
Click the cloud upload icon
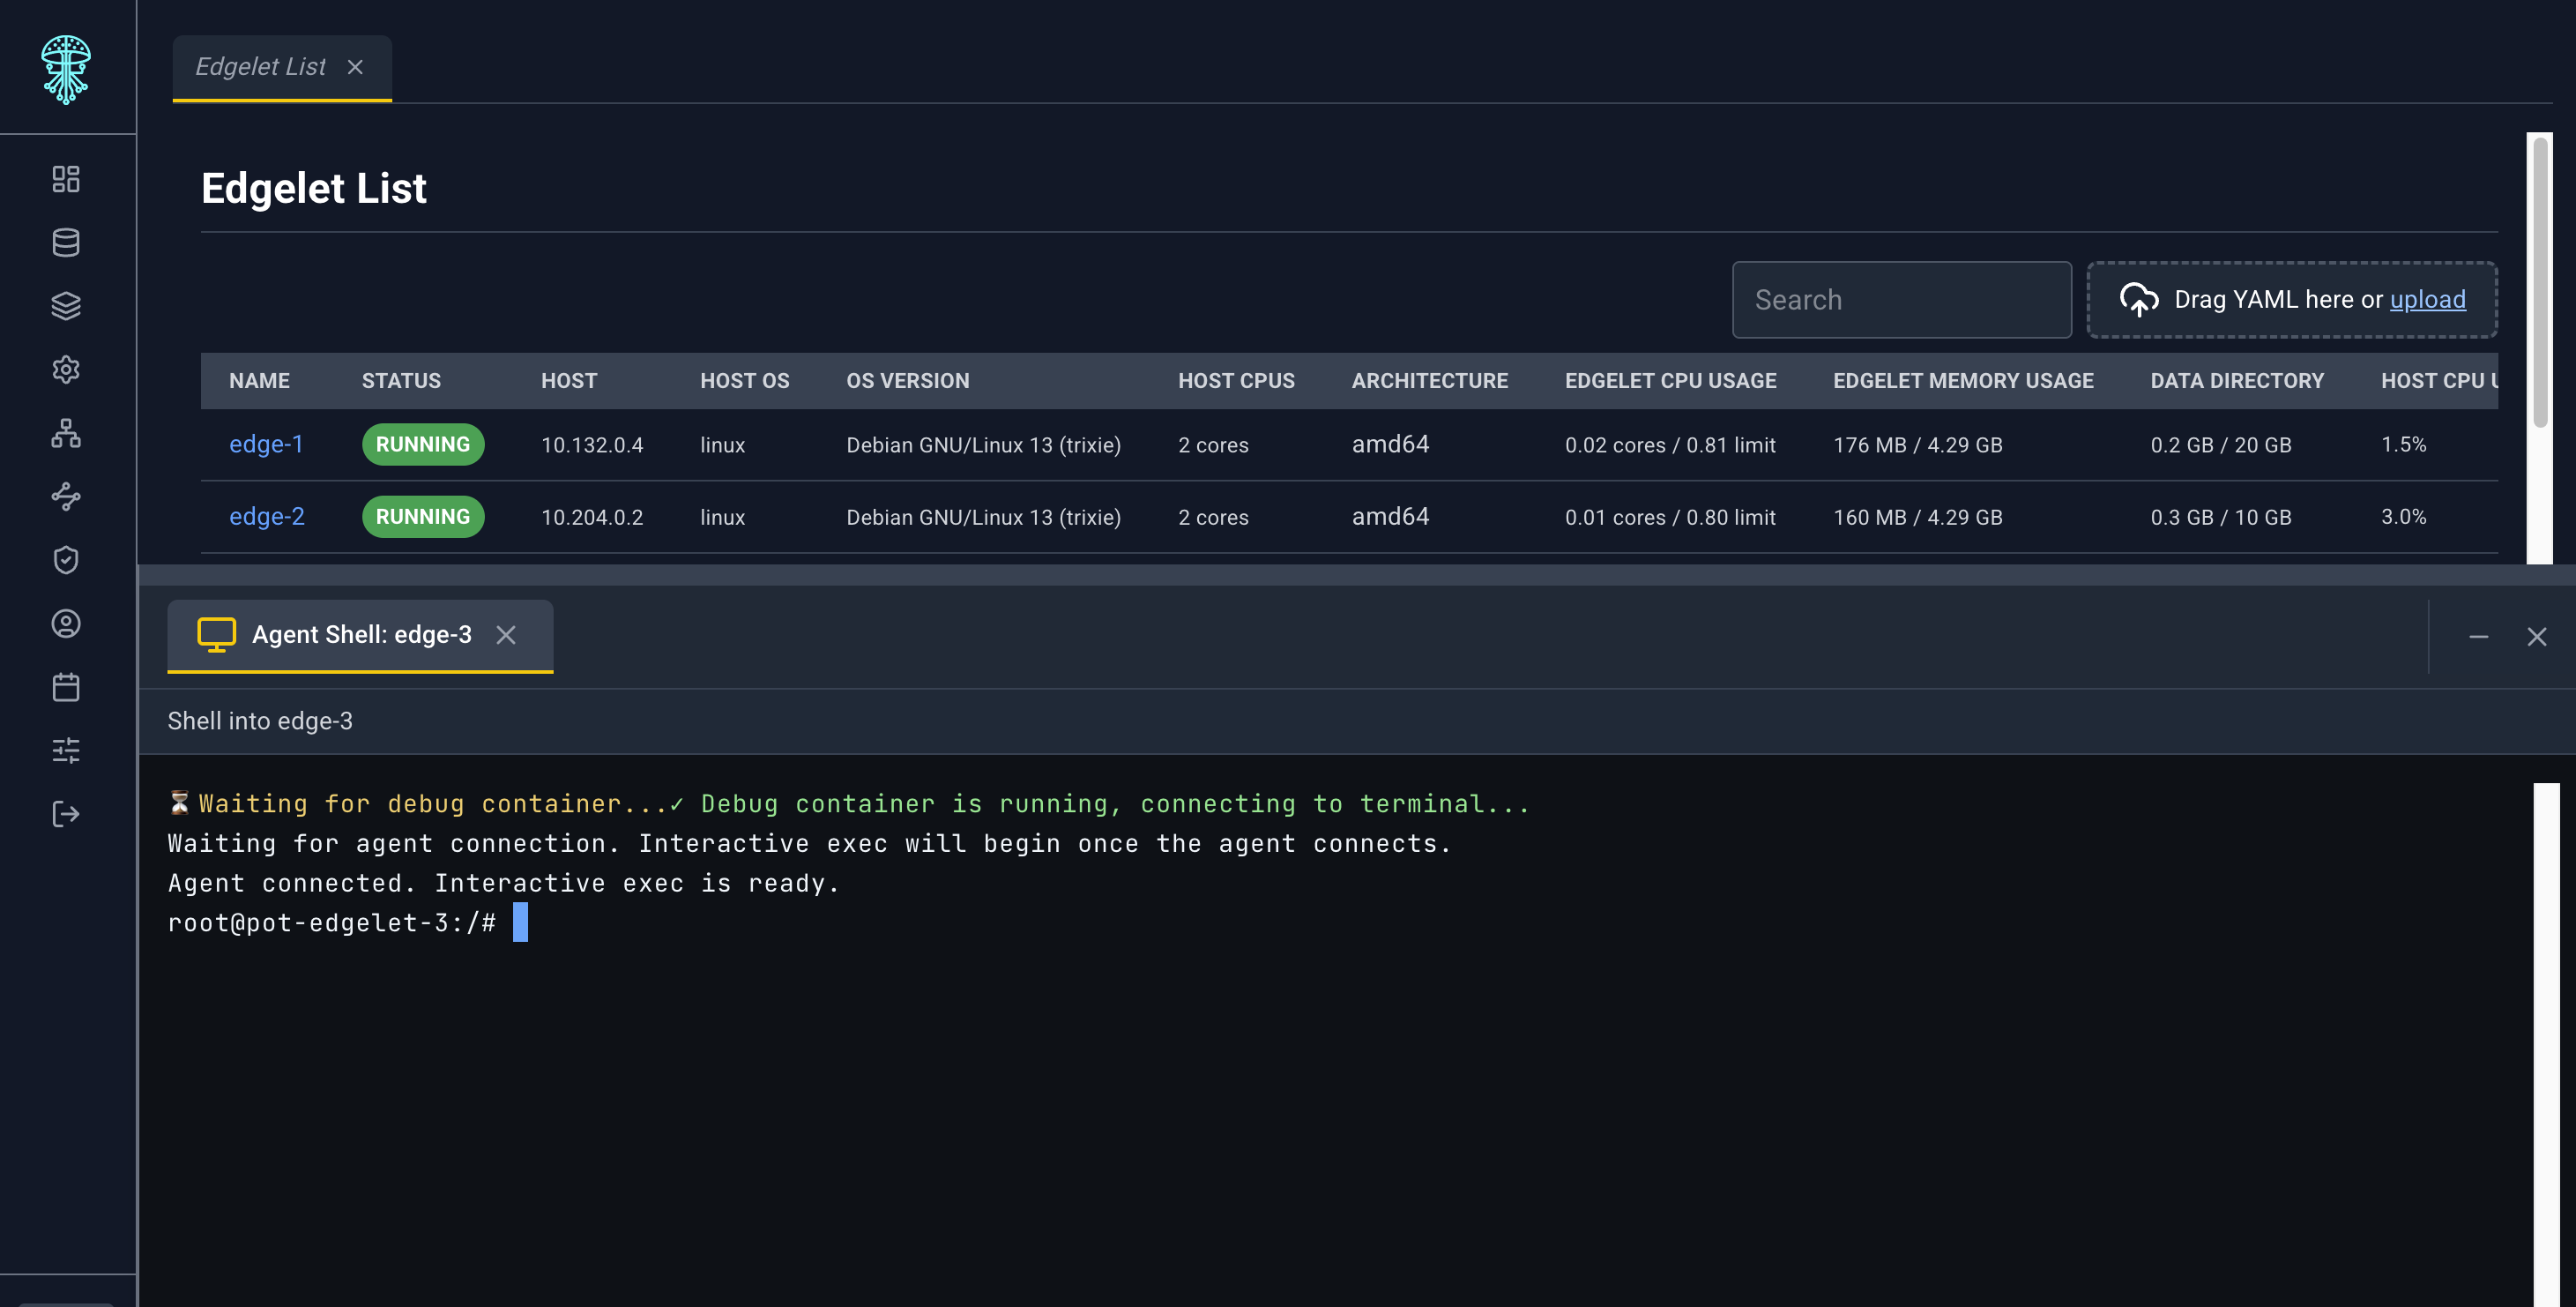pos(2139,300)
